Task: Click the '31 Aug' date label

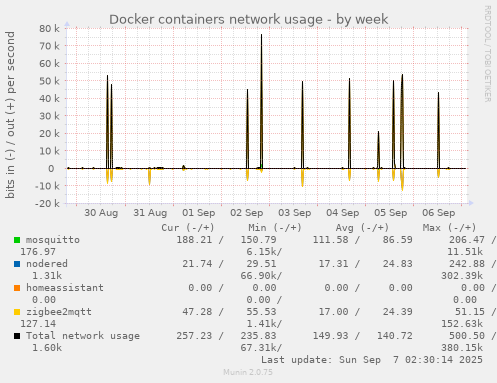Action: (150, 213)
